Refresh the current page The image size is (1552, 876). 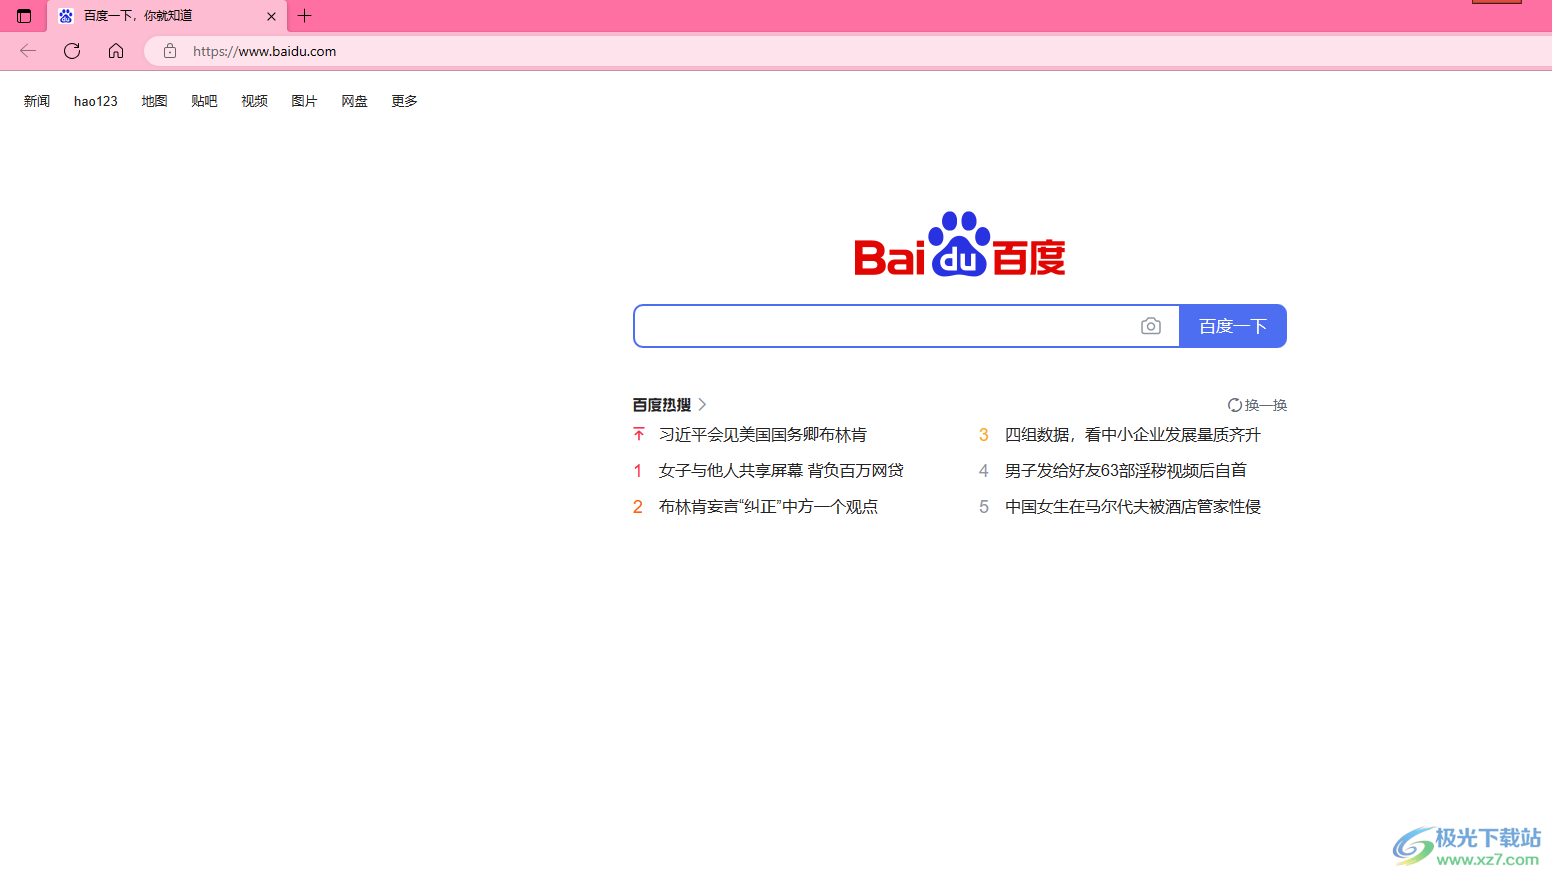coord(72,51)
